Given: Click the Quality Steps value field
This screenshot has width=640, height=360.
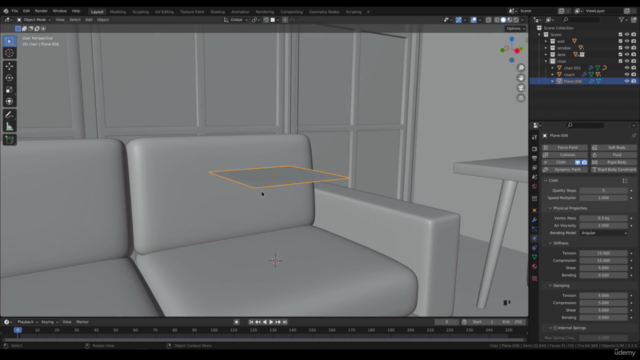Looking at the screenshot, I should 604,191.
